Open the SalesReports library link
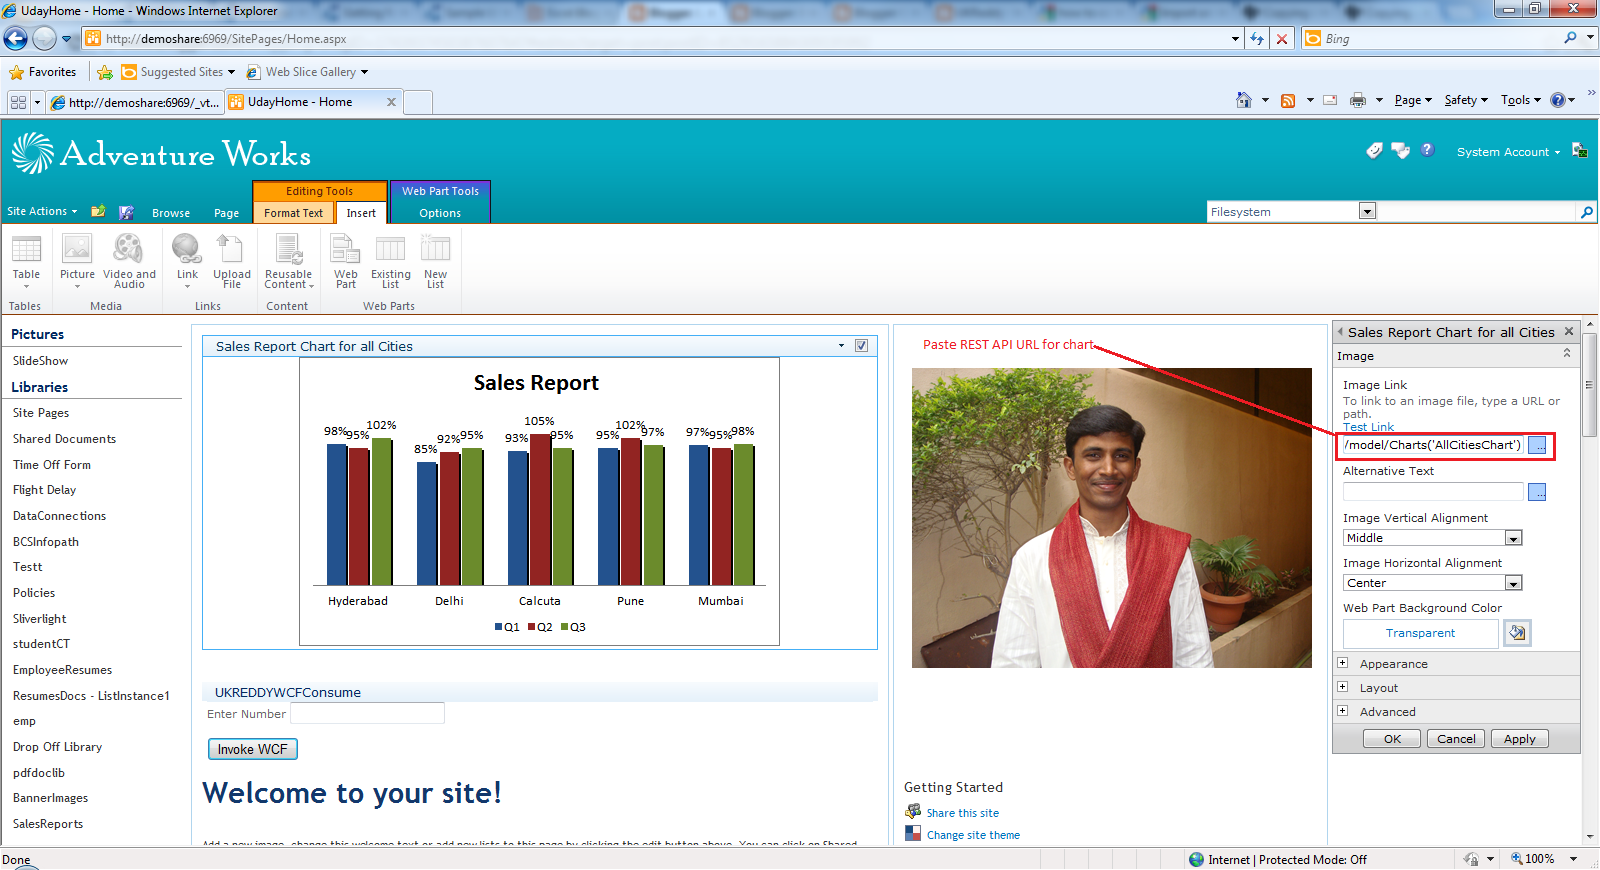The height and width of the screenshot is (870, 1600). point(48,824)
